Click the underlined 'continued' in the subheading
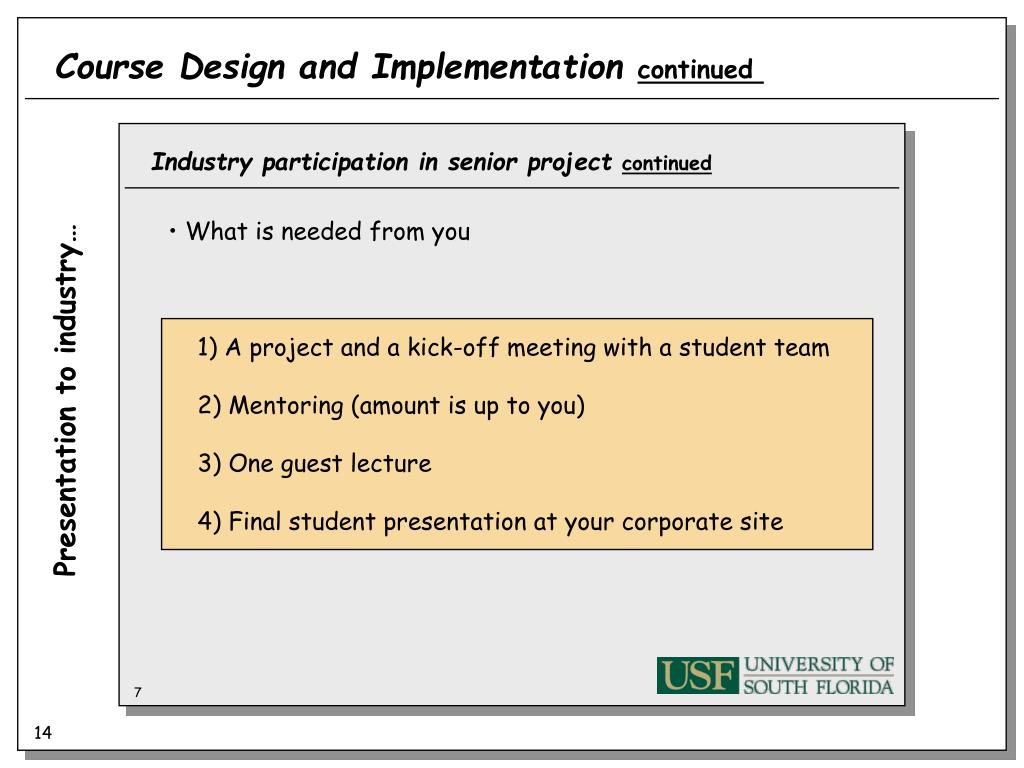The image size is (1024, 768). (x=666, y=163)
